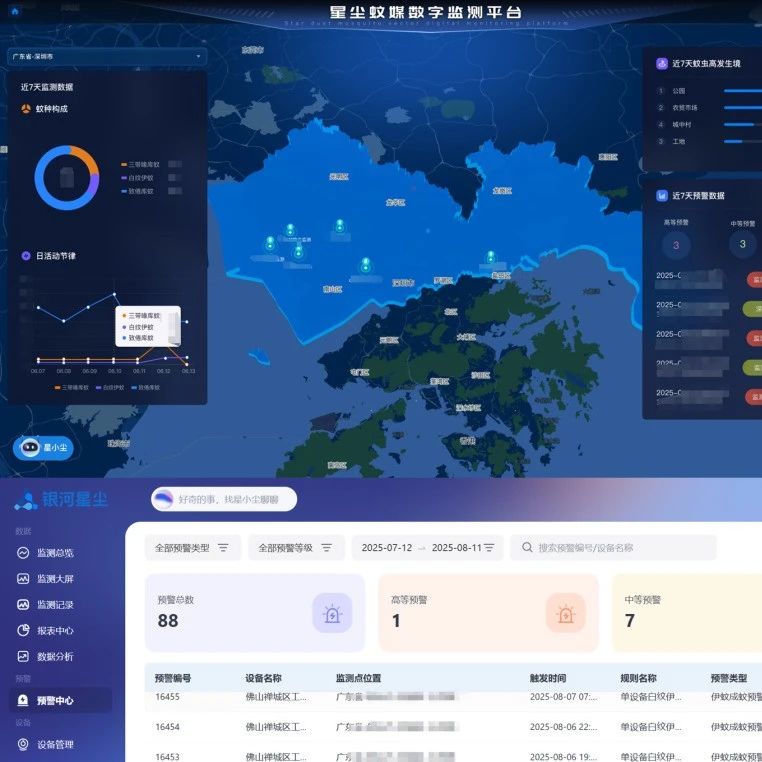Click trigger time 2025-08-07 07:...

click(563, 697)
